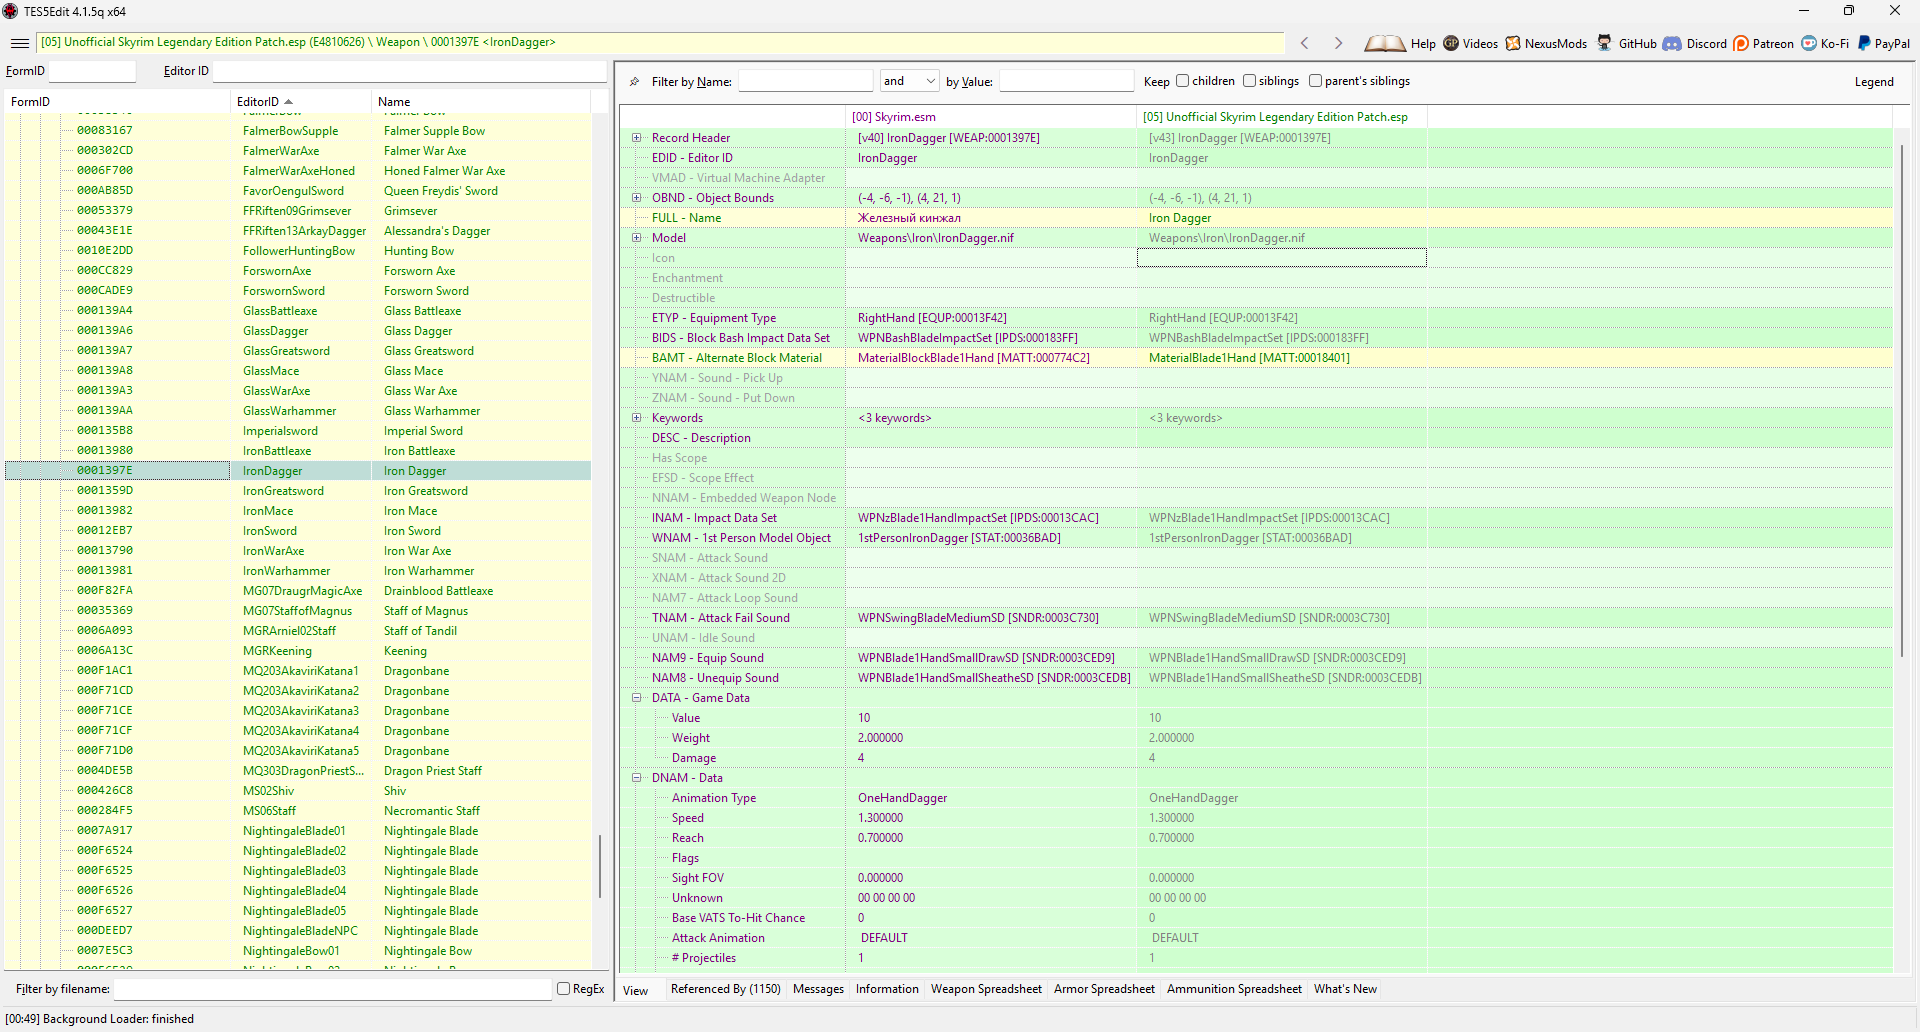Switch to the Referenced By (1150) tab
The height and width of the screenshot is (1032, 1920).
tap(725, 989)
